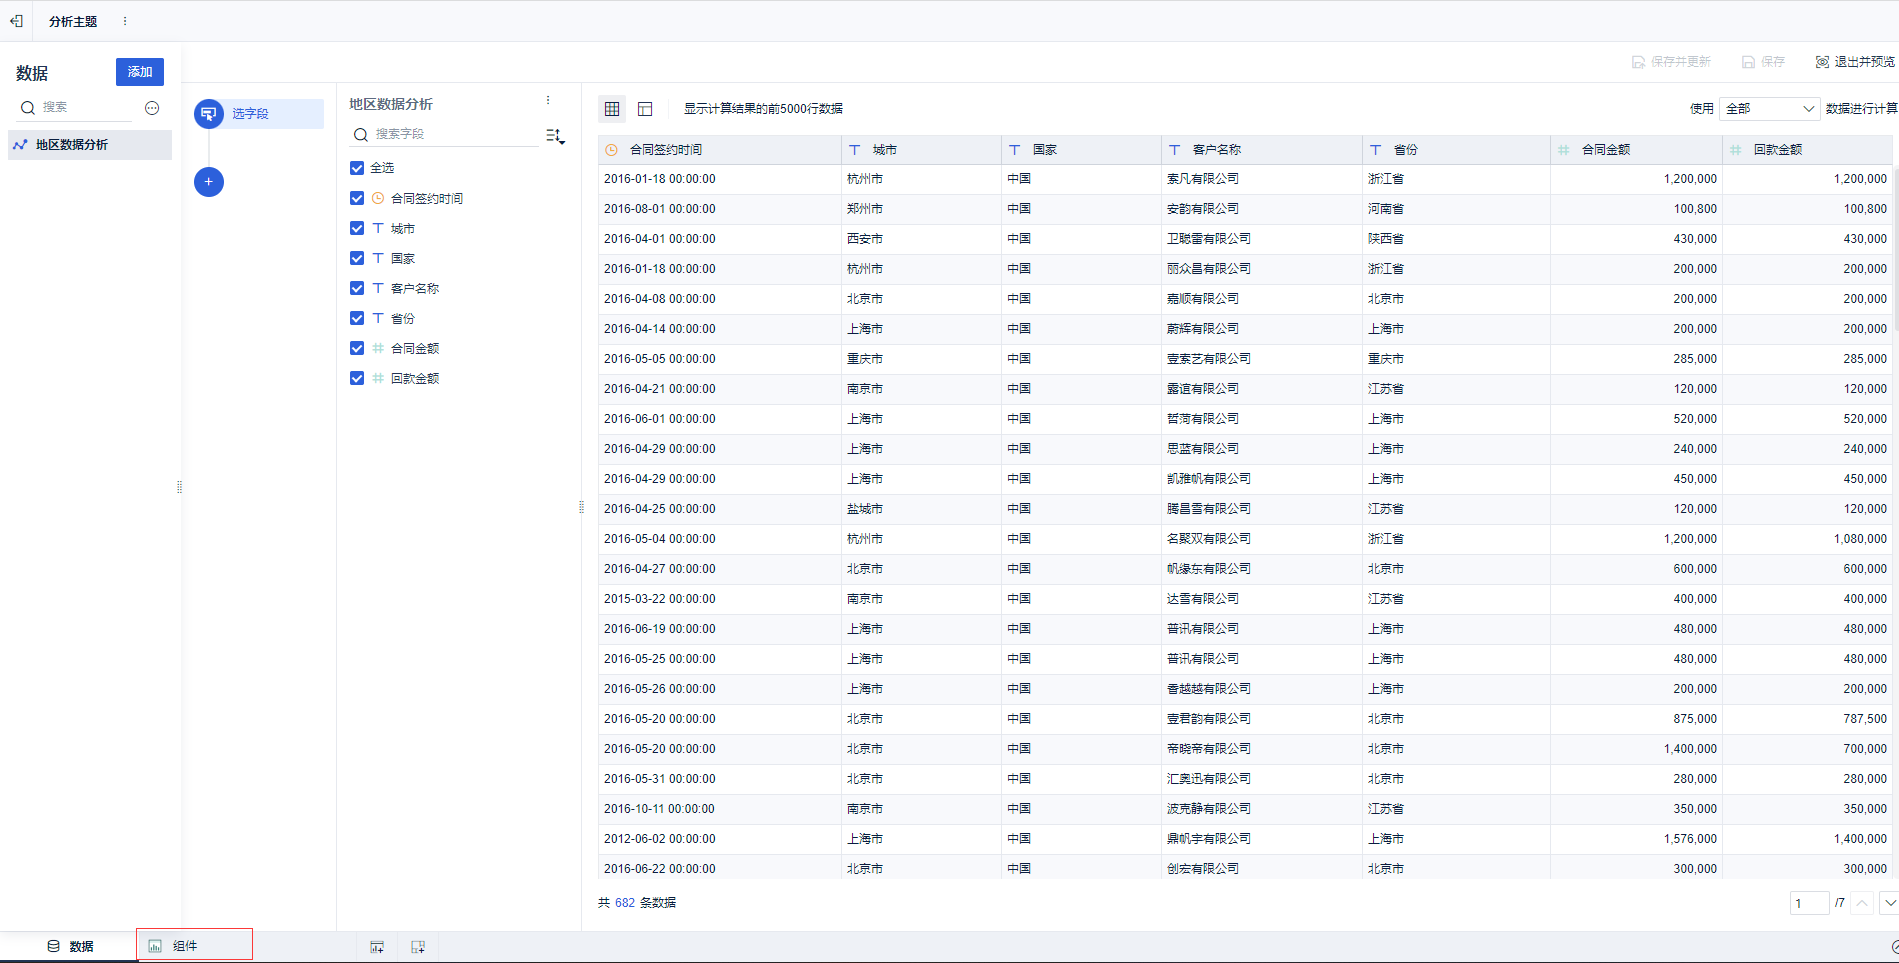Click the add-dashboard icon in bottom bar
The image size is (1899, 963).
click(x=418, y=947)
